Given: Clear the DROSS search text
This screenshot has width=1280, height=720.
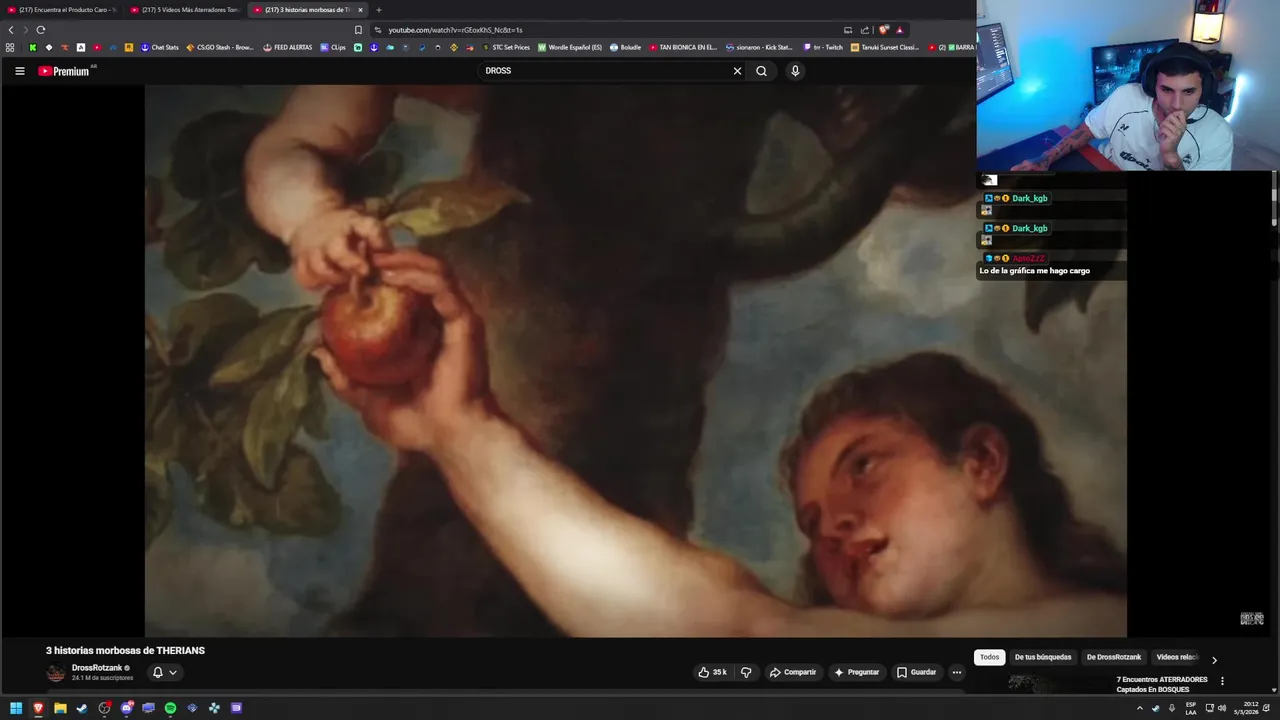Looking at the screenshot, I should tap(737, 71).
